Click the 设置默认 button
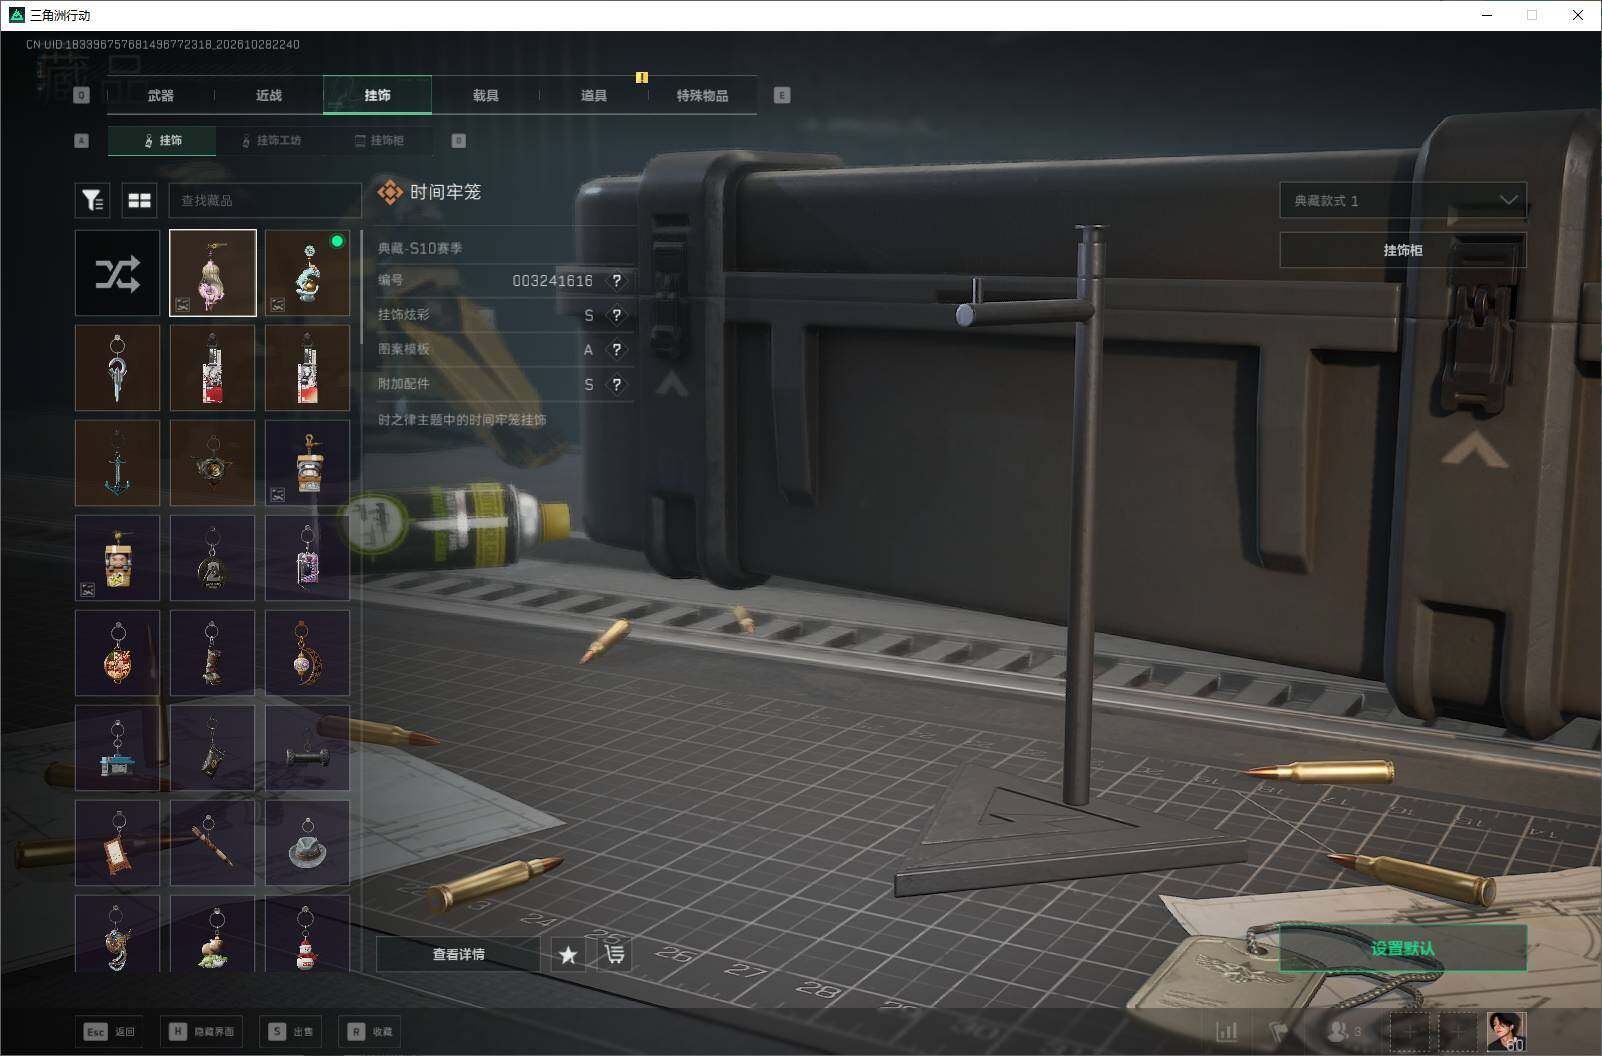The image size is (1602, 1056). pyautogui.click(x=1403, y=948)
